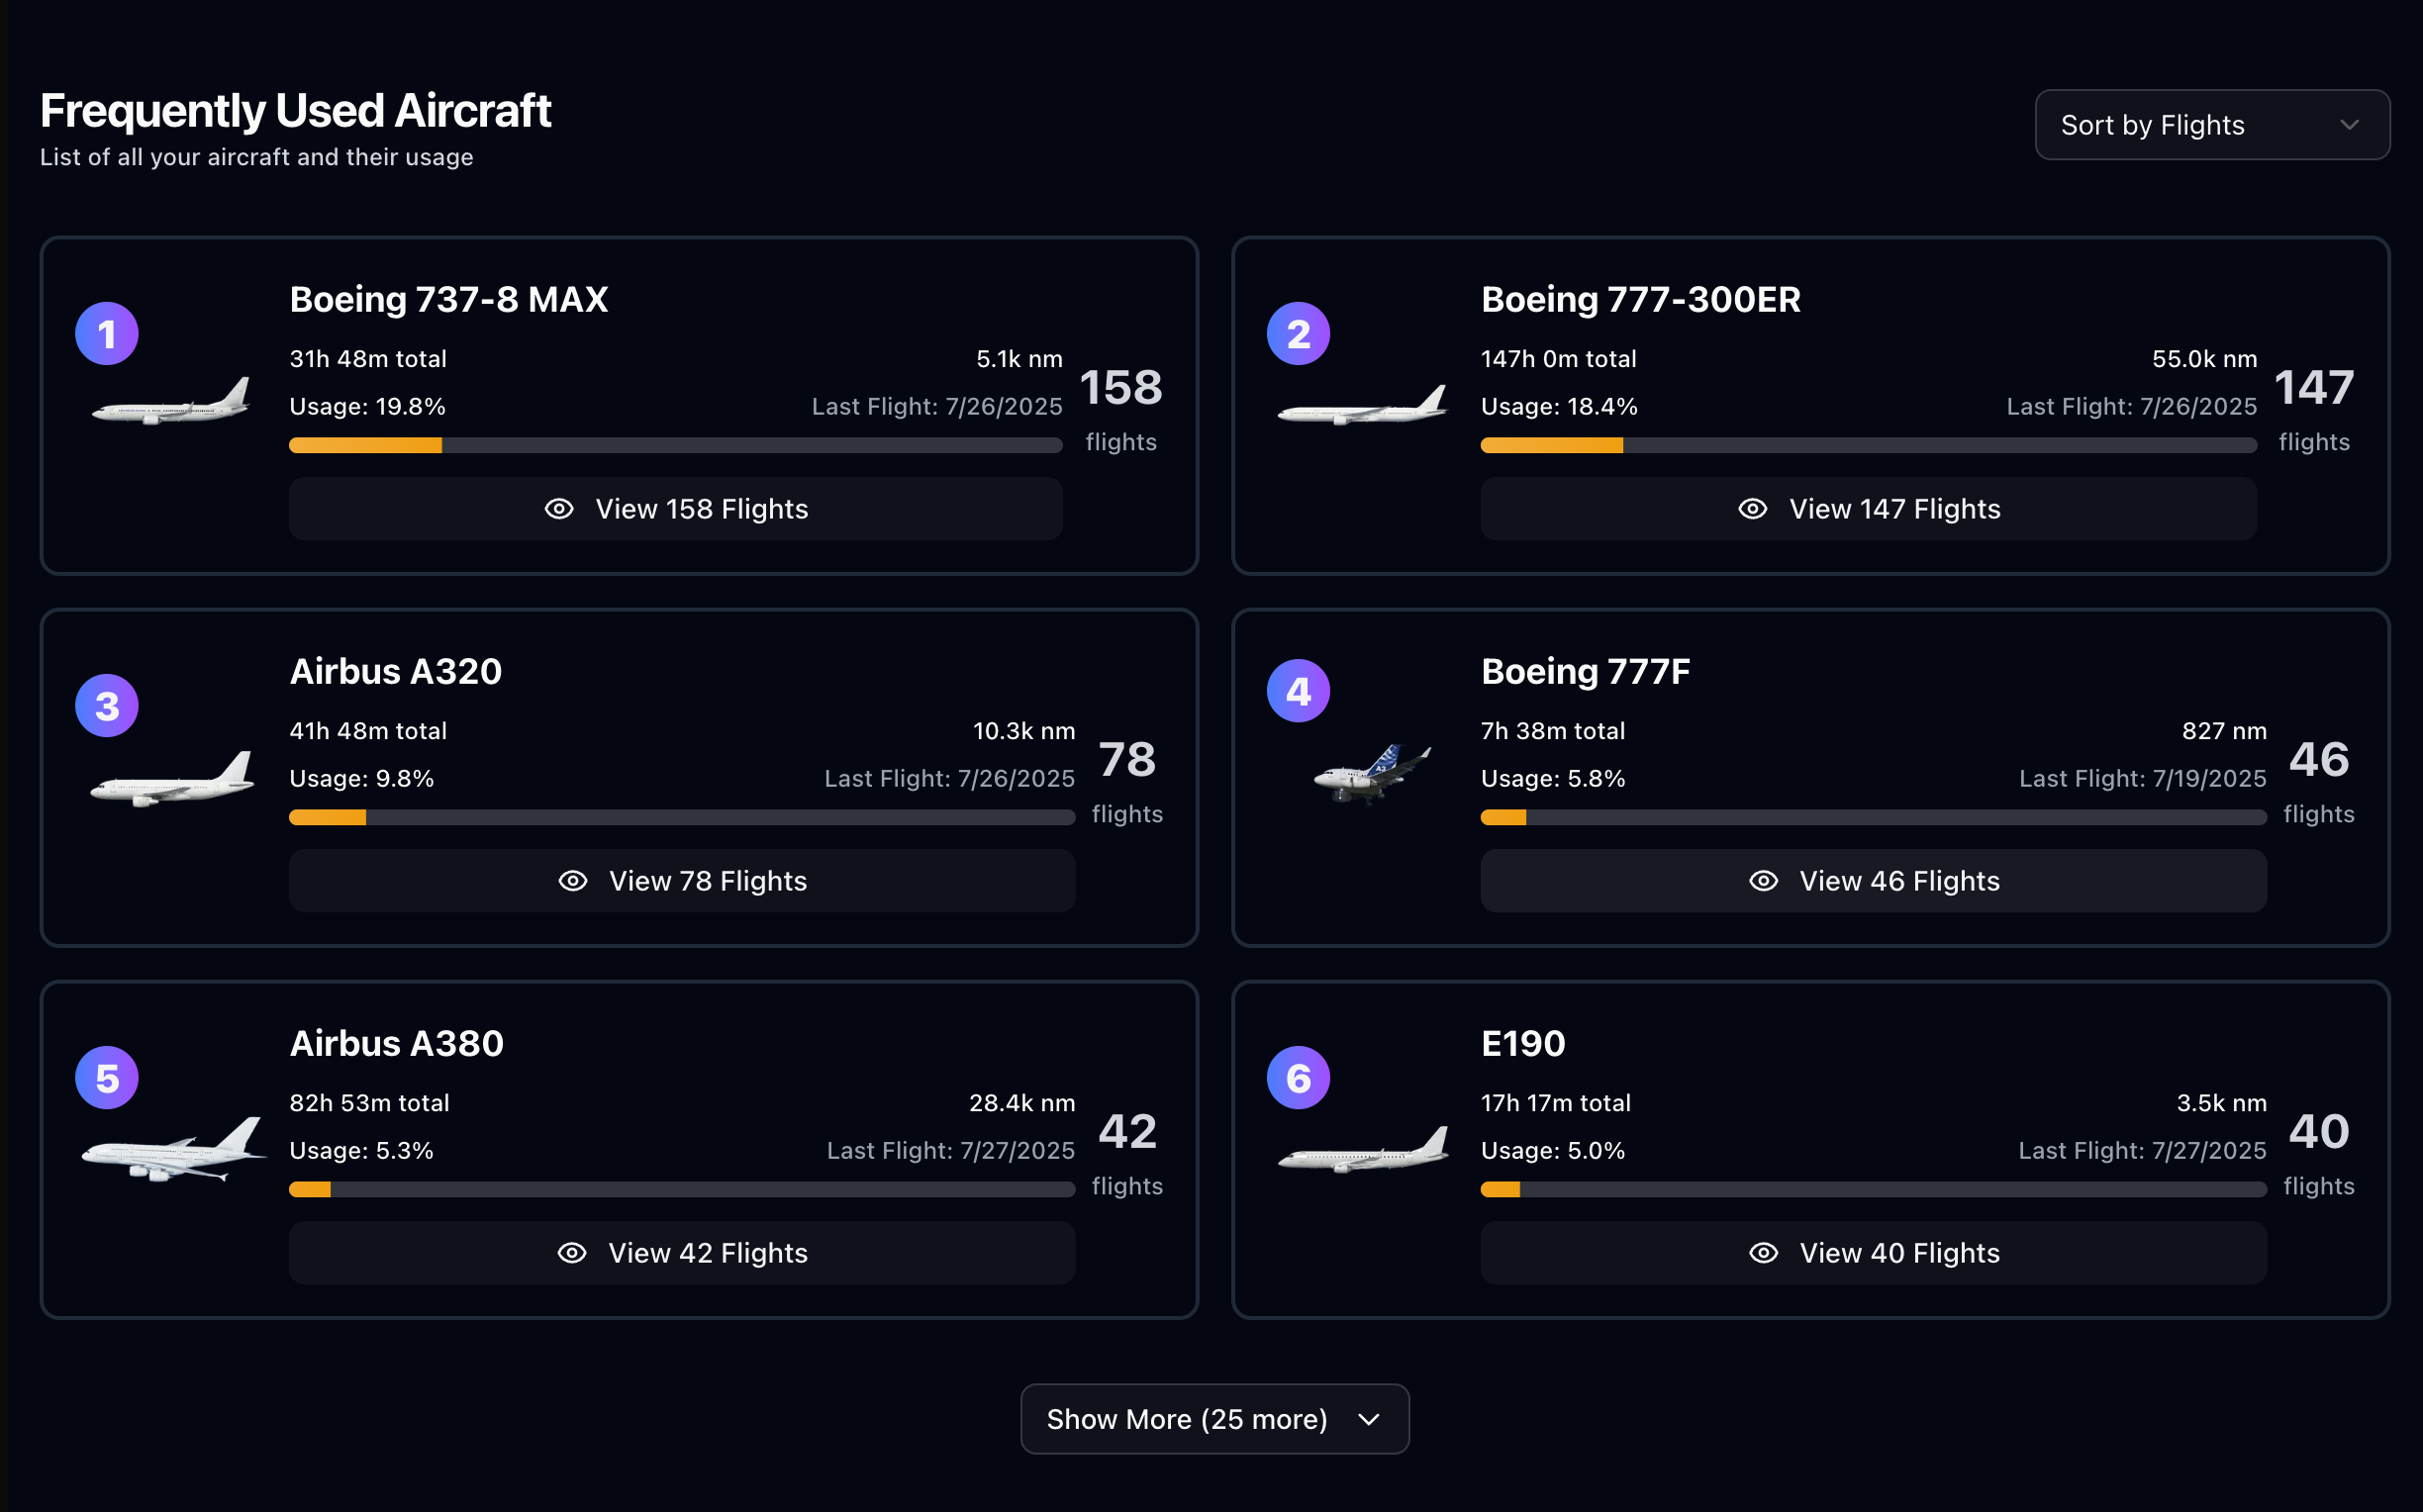The height and width of the screenshot is (1512, 2423).
Task: Click the Boeing 737-8 MAX usage progress bar
Action: [x=675, y=446]
